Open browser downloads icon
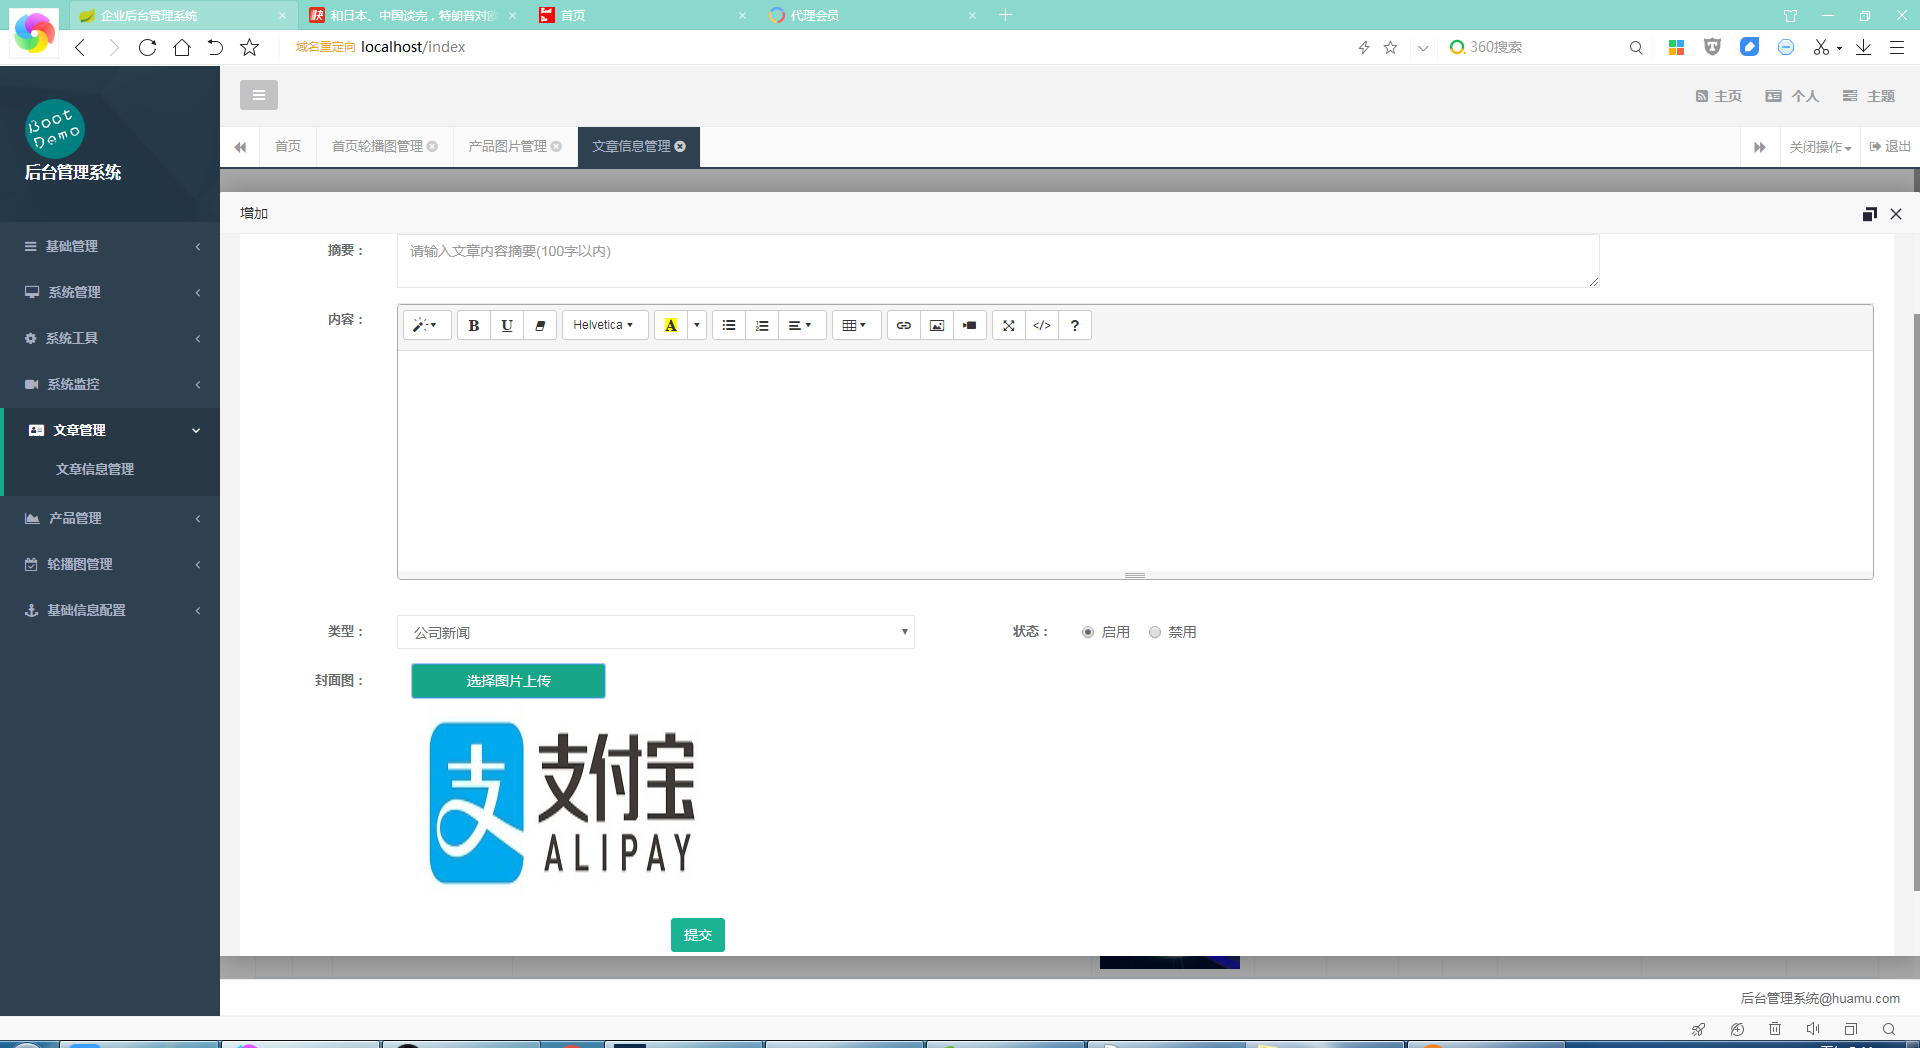 coord(1864,47)
